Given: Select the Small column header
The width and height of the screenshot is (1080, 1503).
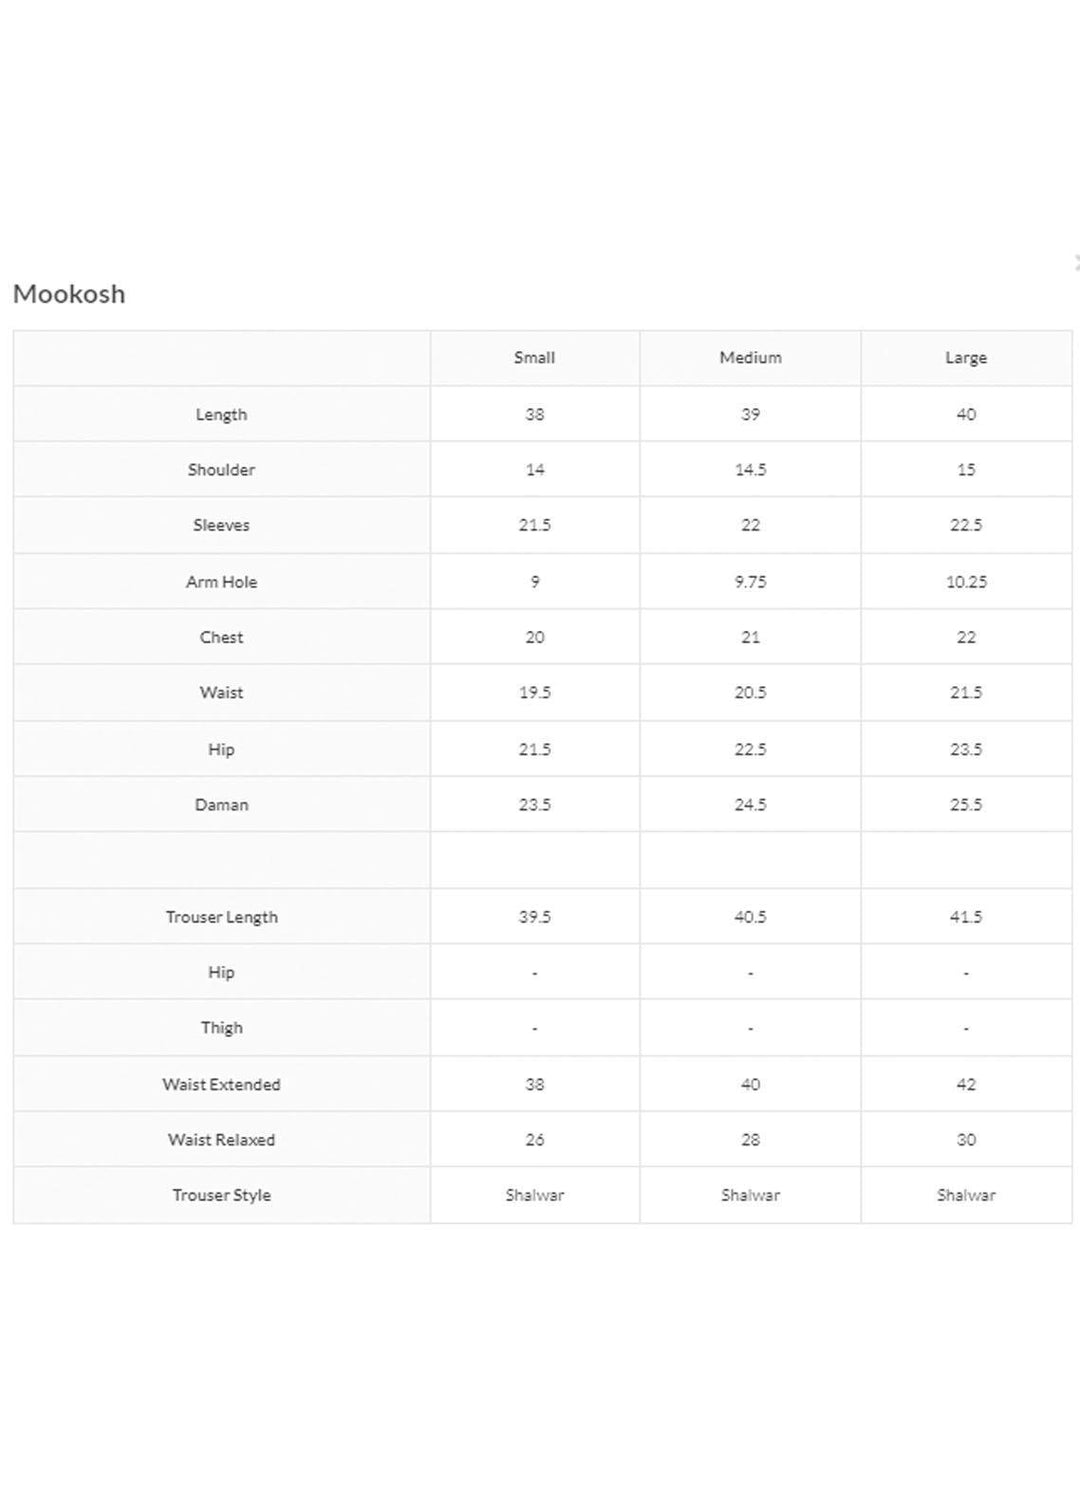Looking at the screenshot, I should [534, 358].
